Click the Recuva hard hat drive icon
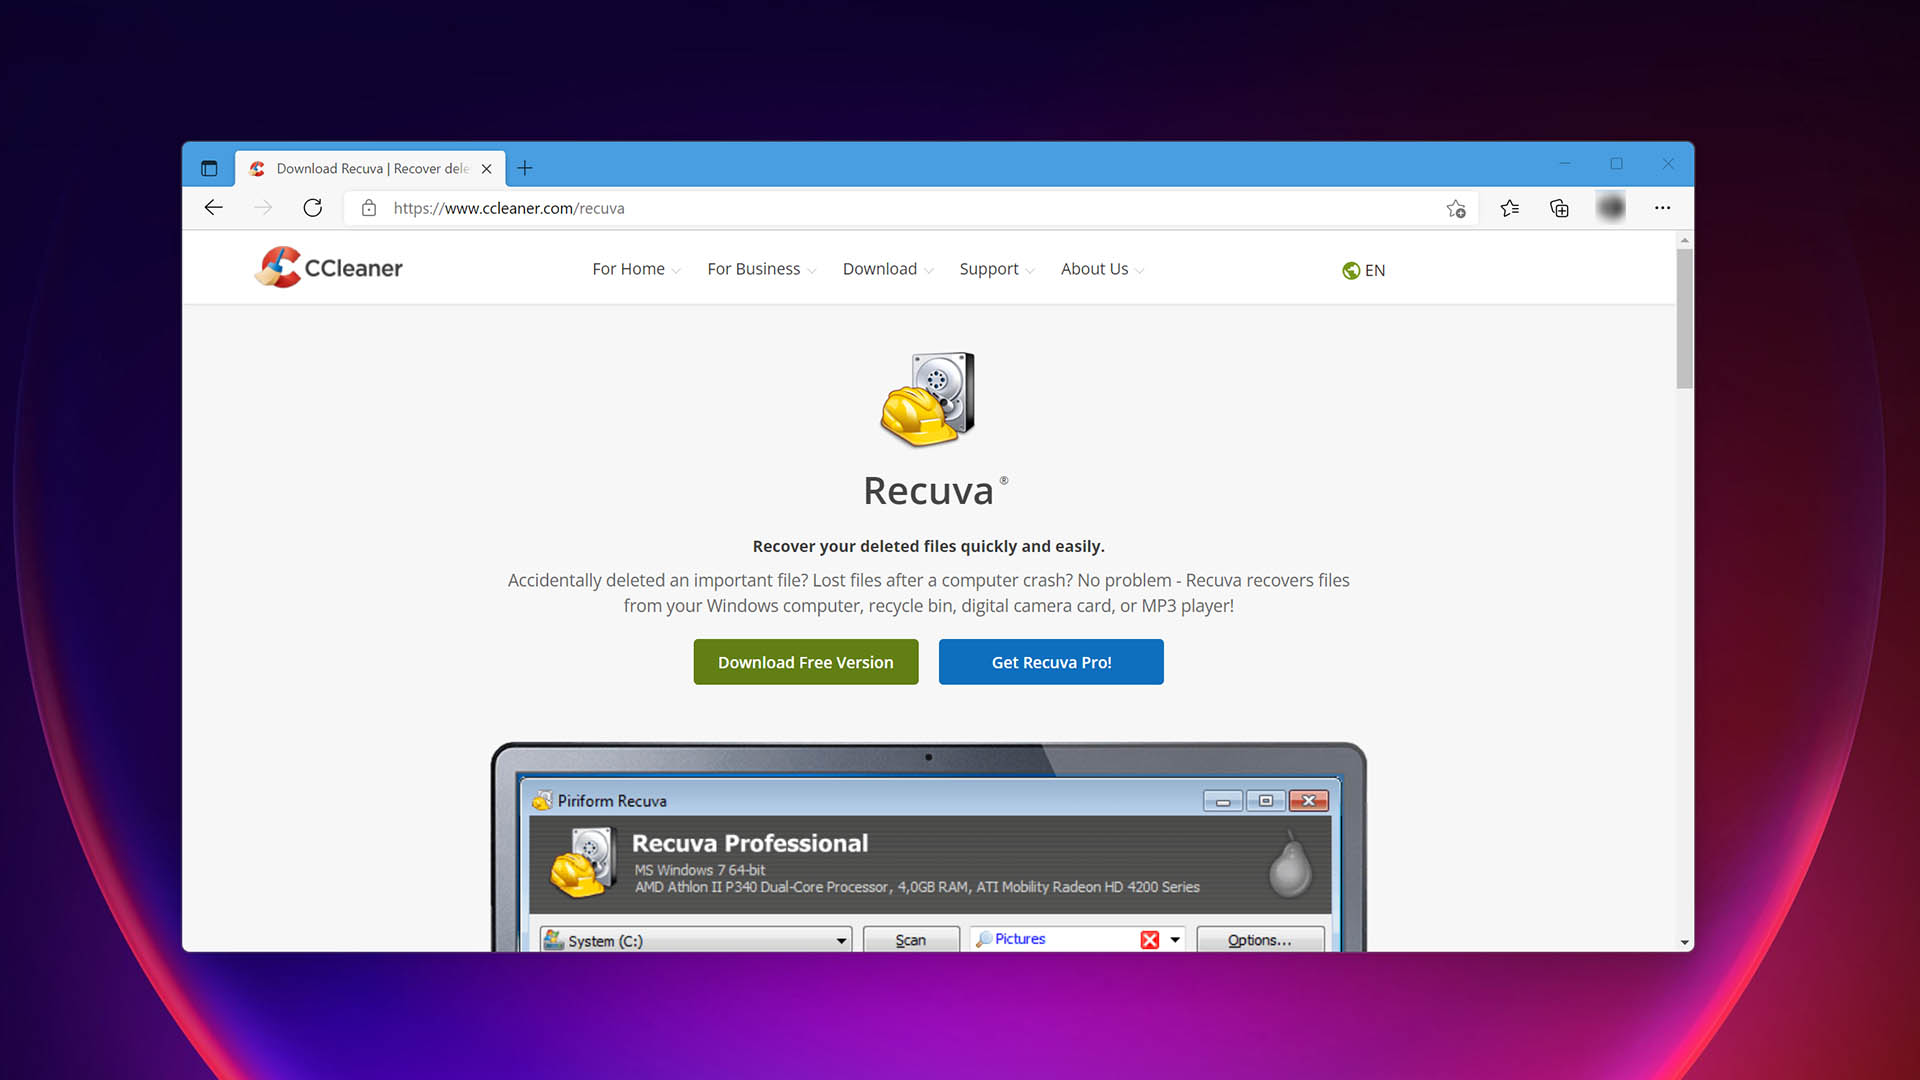This screenshot has width=1920, height=1080. coord(927,398)
